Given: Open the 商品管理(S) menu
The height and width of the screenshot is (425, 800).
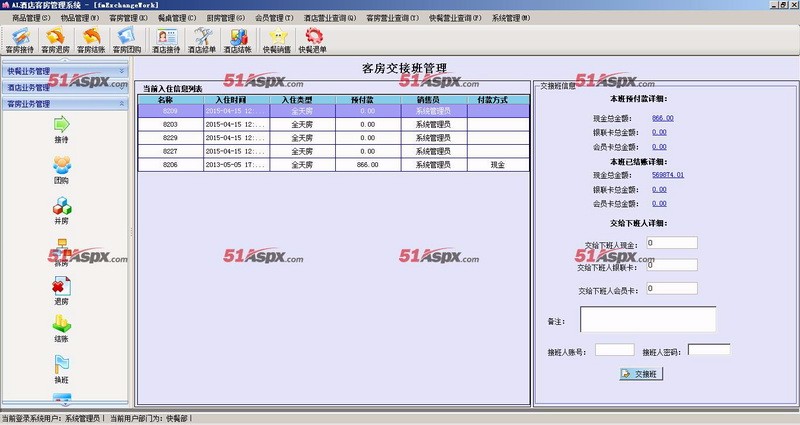Looking at the screenshot, I should click(x=31, y=18).
